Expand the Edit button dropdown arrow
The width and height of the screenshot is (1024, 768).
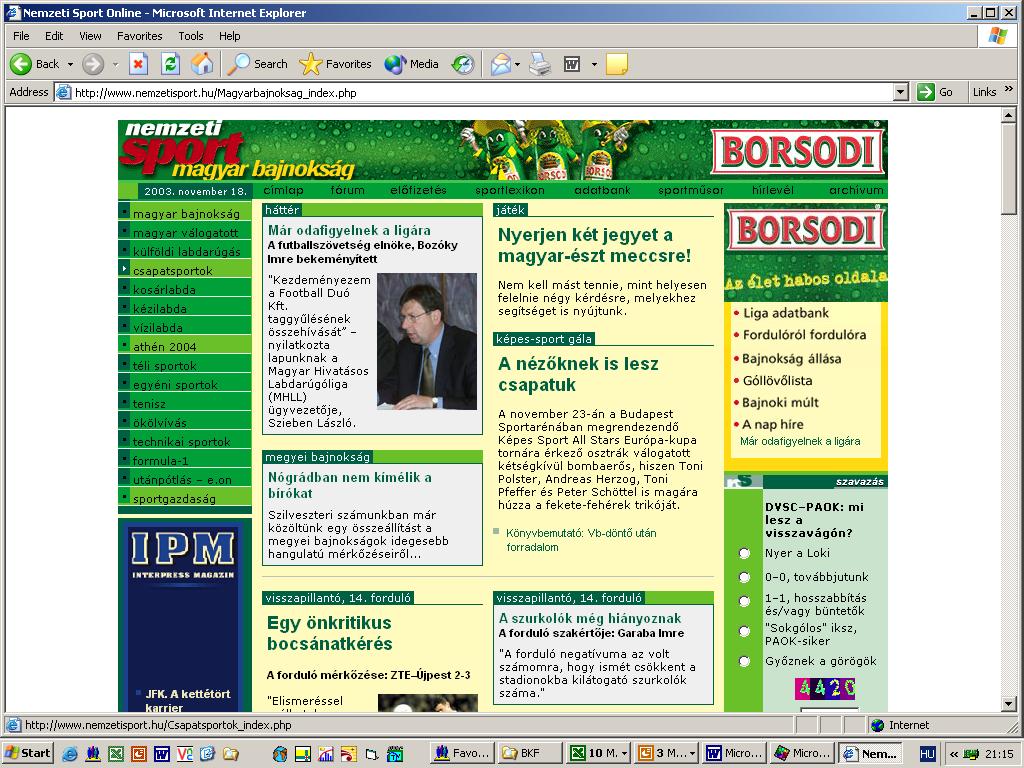point(594,64)
